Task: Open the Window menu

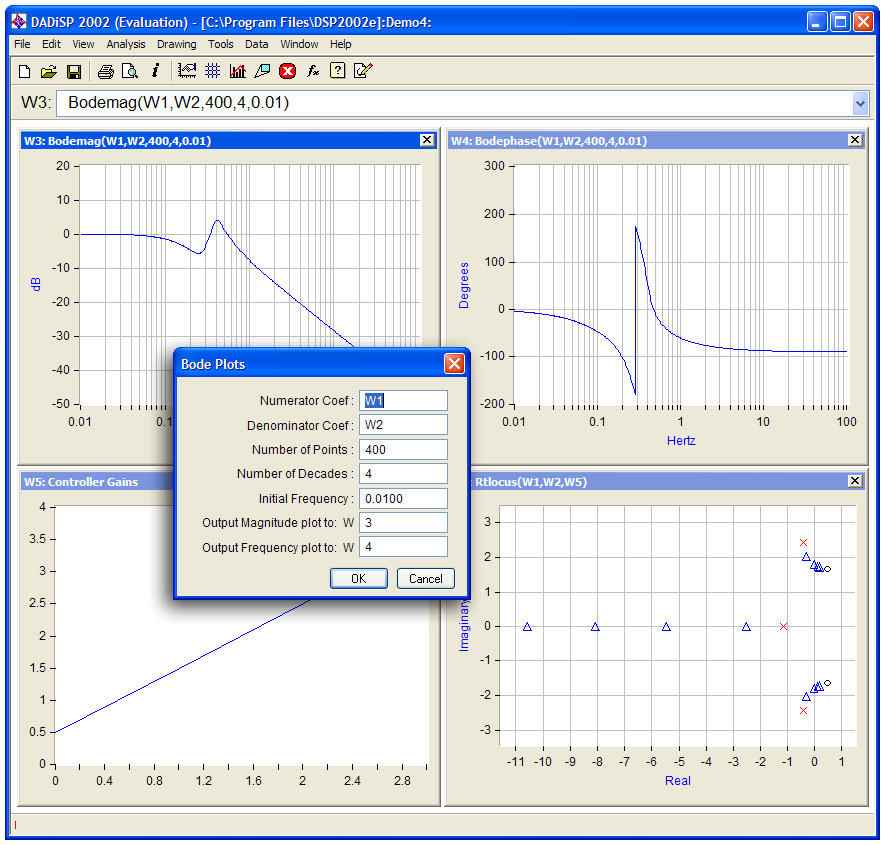Action: (x=299, y=44)
